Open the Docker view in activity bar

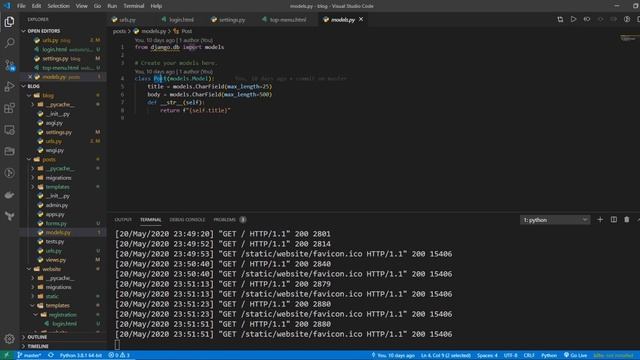pos(9,195)
